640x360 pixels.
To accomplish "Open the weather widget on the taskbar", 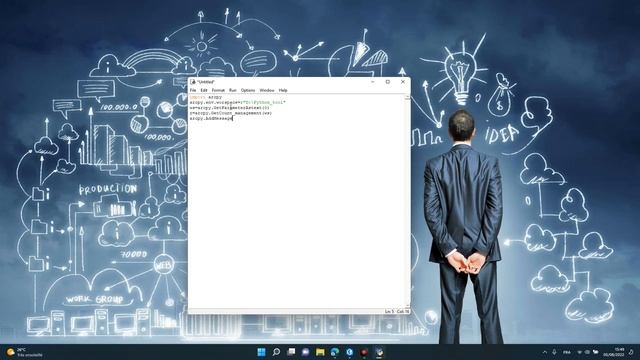I will (24, 352).
